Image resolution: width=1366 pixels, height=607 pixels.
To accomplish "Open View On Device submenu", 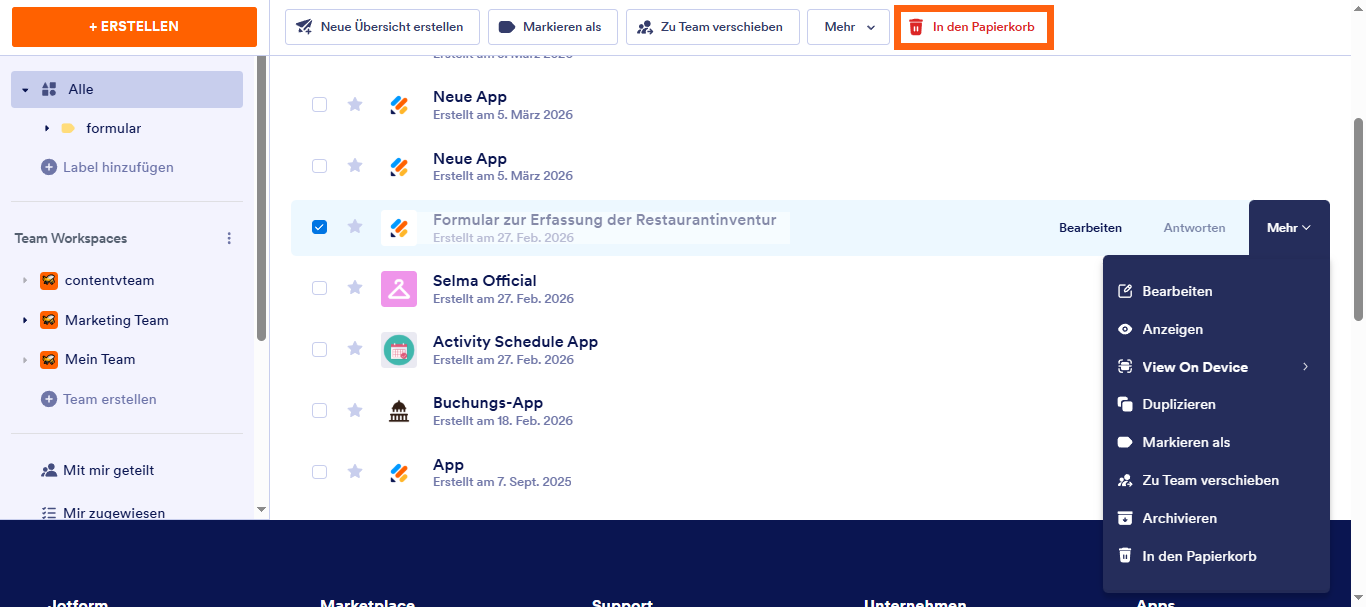I will pos(1216,367).
